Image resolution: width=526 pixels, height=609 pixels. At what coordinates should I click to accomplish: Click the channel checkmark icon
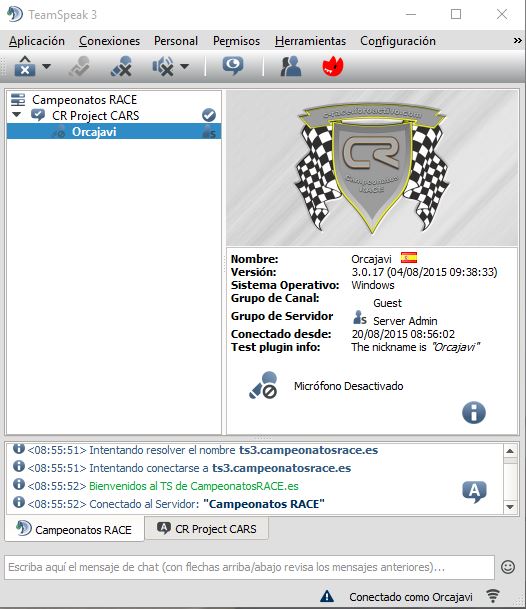pos(209,115)
